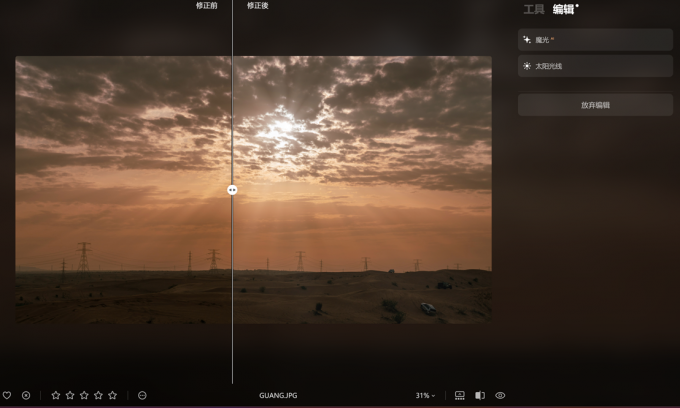Switch to the 工具 tab
The width and height of the screenshot is (680, 408).
pos(534,10)
